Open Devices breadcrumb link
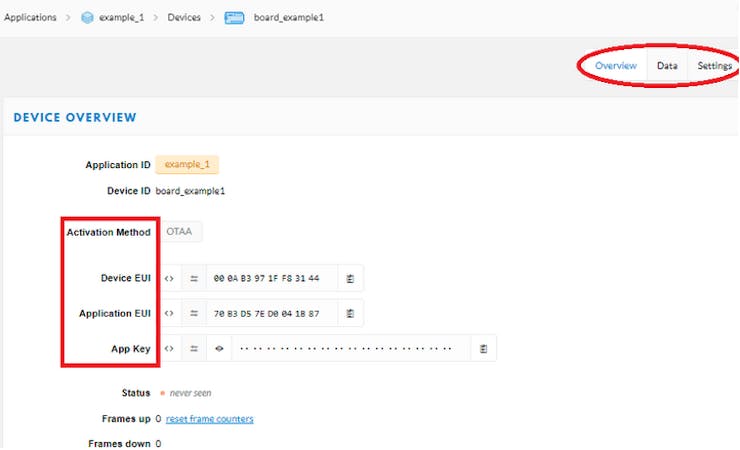 184,17
